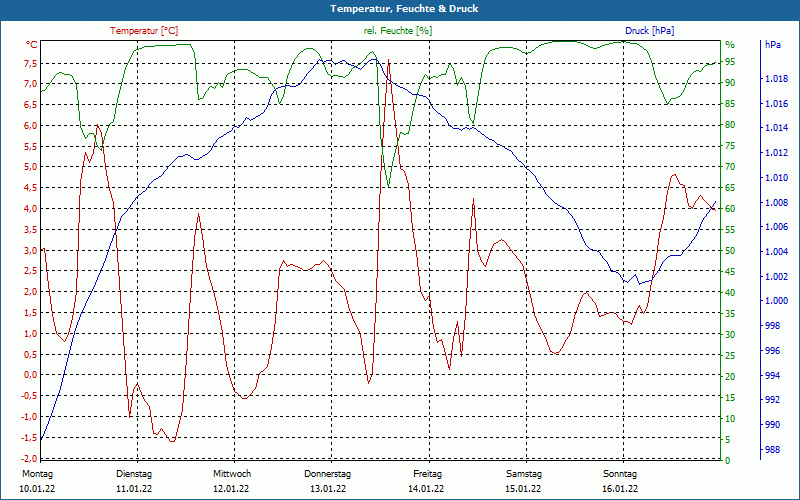This screenshot has height=500, width=800.
Task: Click the Samstag day label
Action: [524, 473]
